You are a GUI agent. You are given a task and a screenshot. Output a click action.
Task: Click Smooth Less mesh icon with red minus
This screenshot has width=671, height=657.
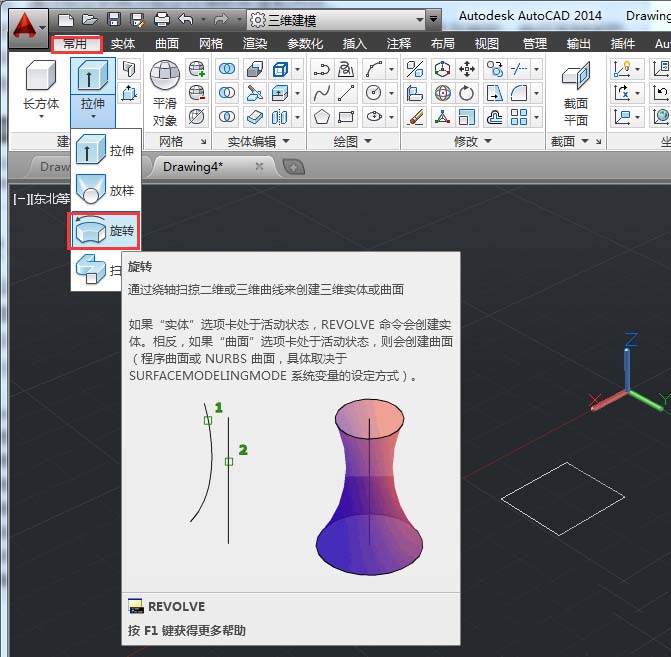[197, 93]
